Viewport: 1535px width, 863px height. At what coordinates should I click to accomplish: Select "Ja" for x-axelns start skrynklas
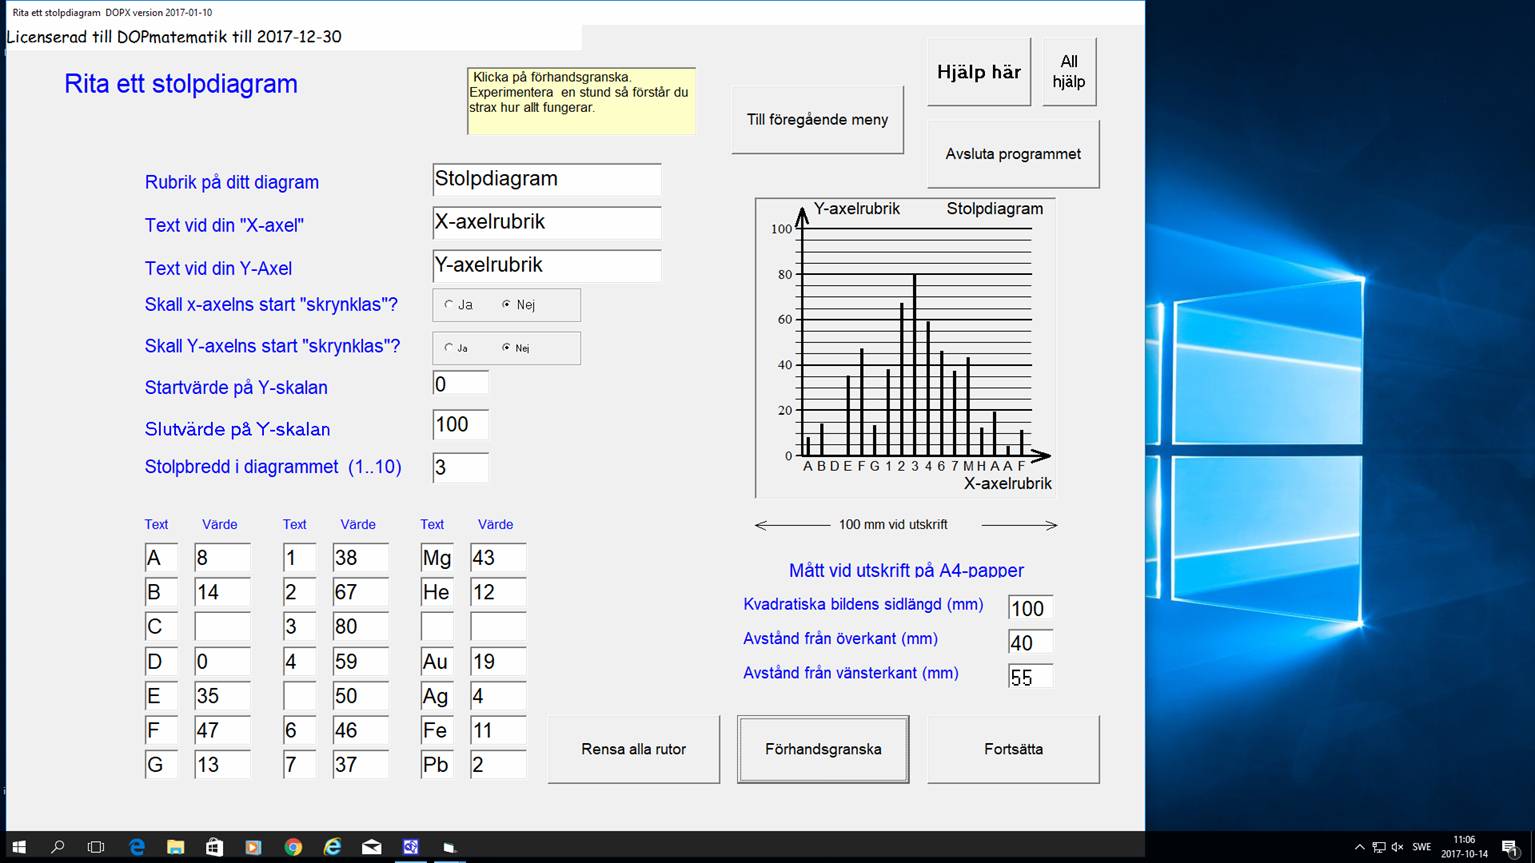pyautogui.click(x=449, y=305)
